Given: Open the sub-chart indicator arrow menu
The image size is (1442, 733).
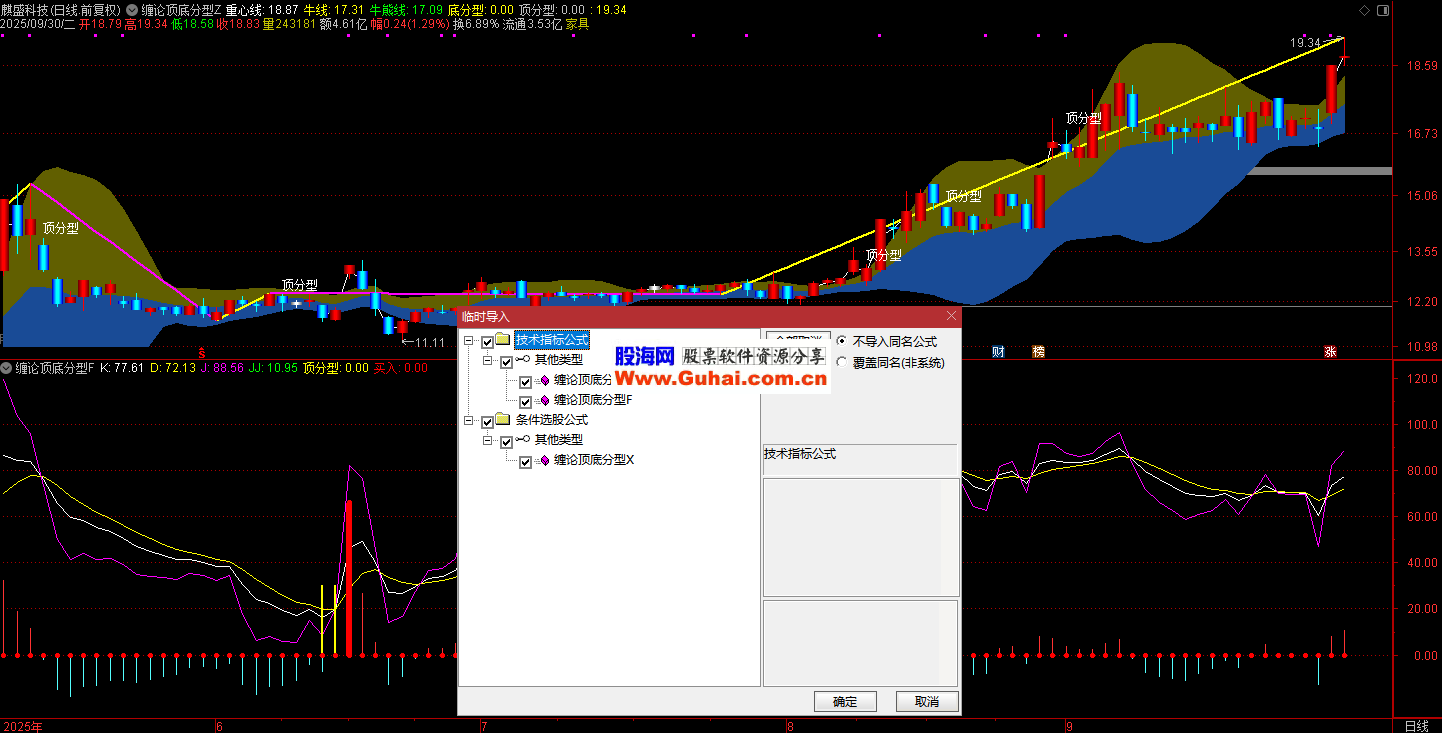Looking at the screenshot, I should click(6, 368).
